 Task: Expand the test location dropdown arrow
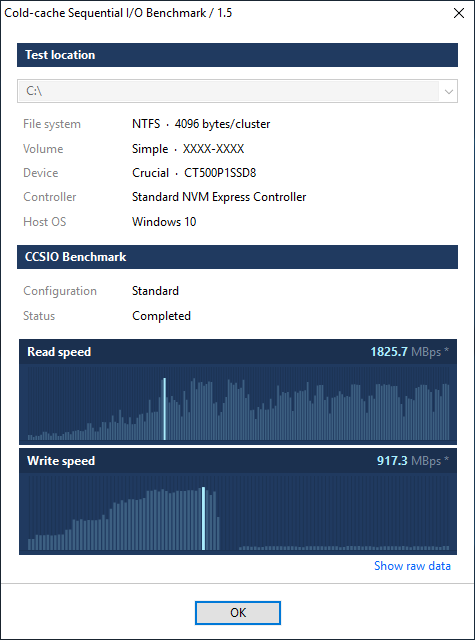click(x=448, y=91)
